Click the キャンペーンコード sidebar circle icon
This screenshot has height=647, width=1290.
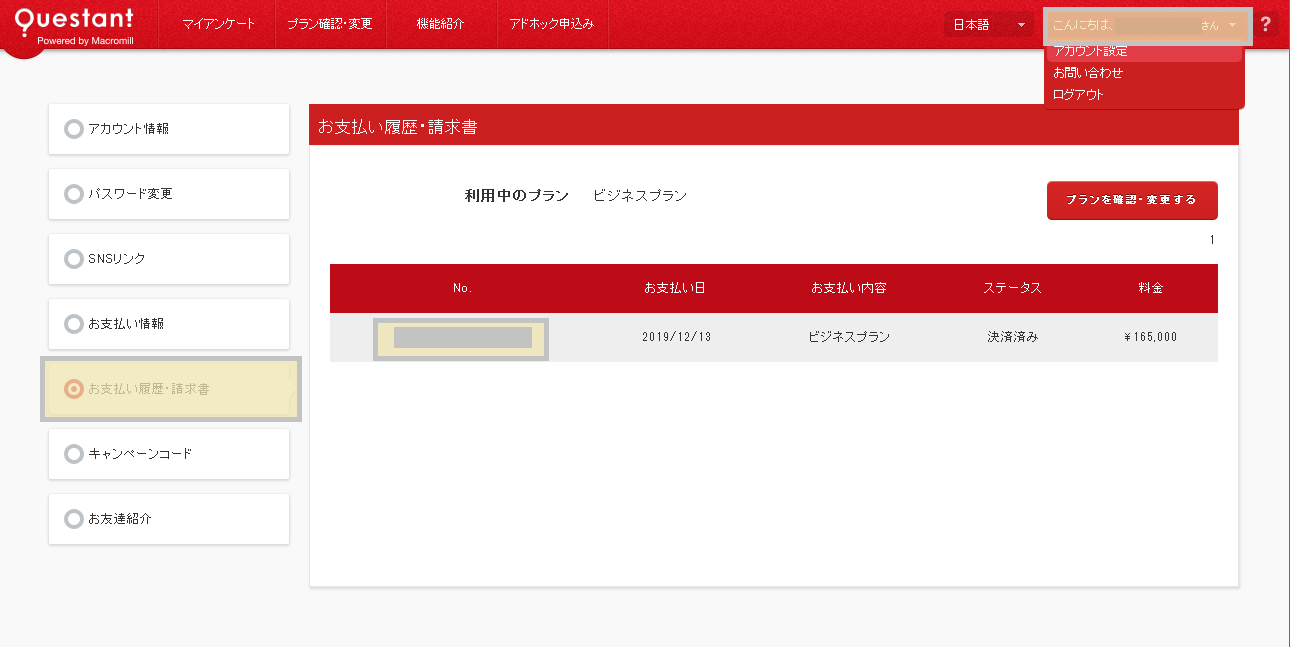pyautogui.click(x=73, y=454)
